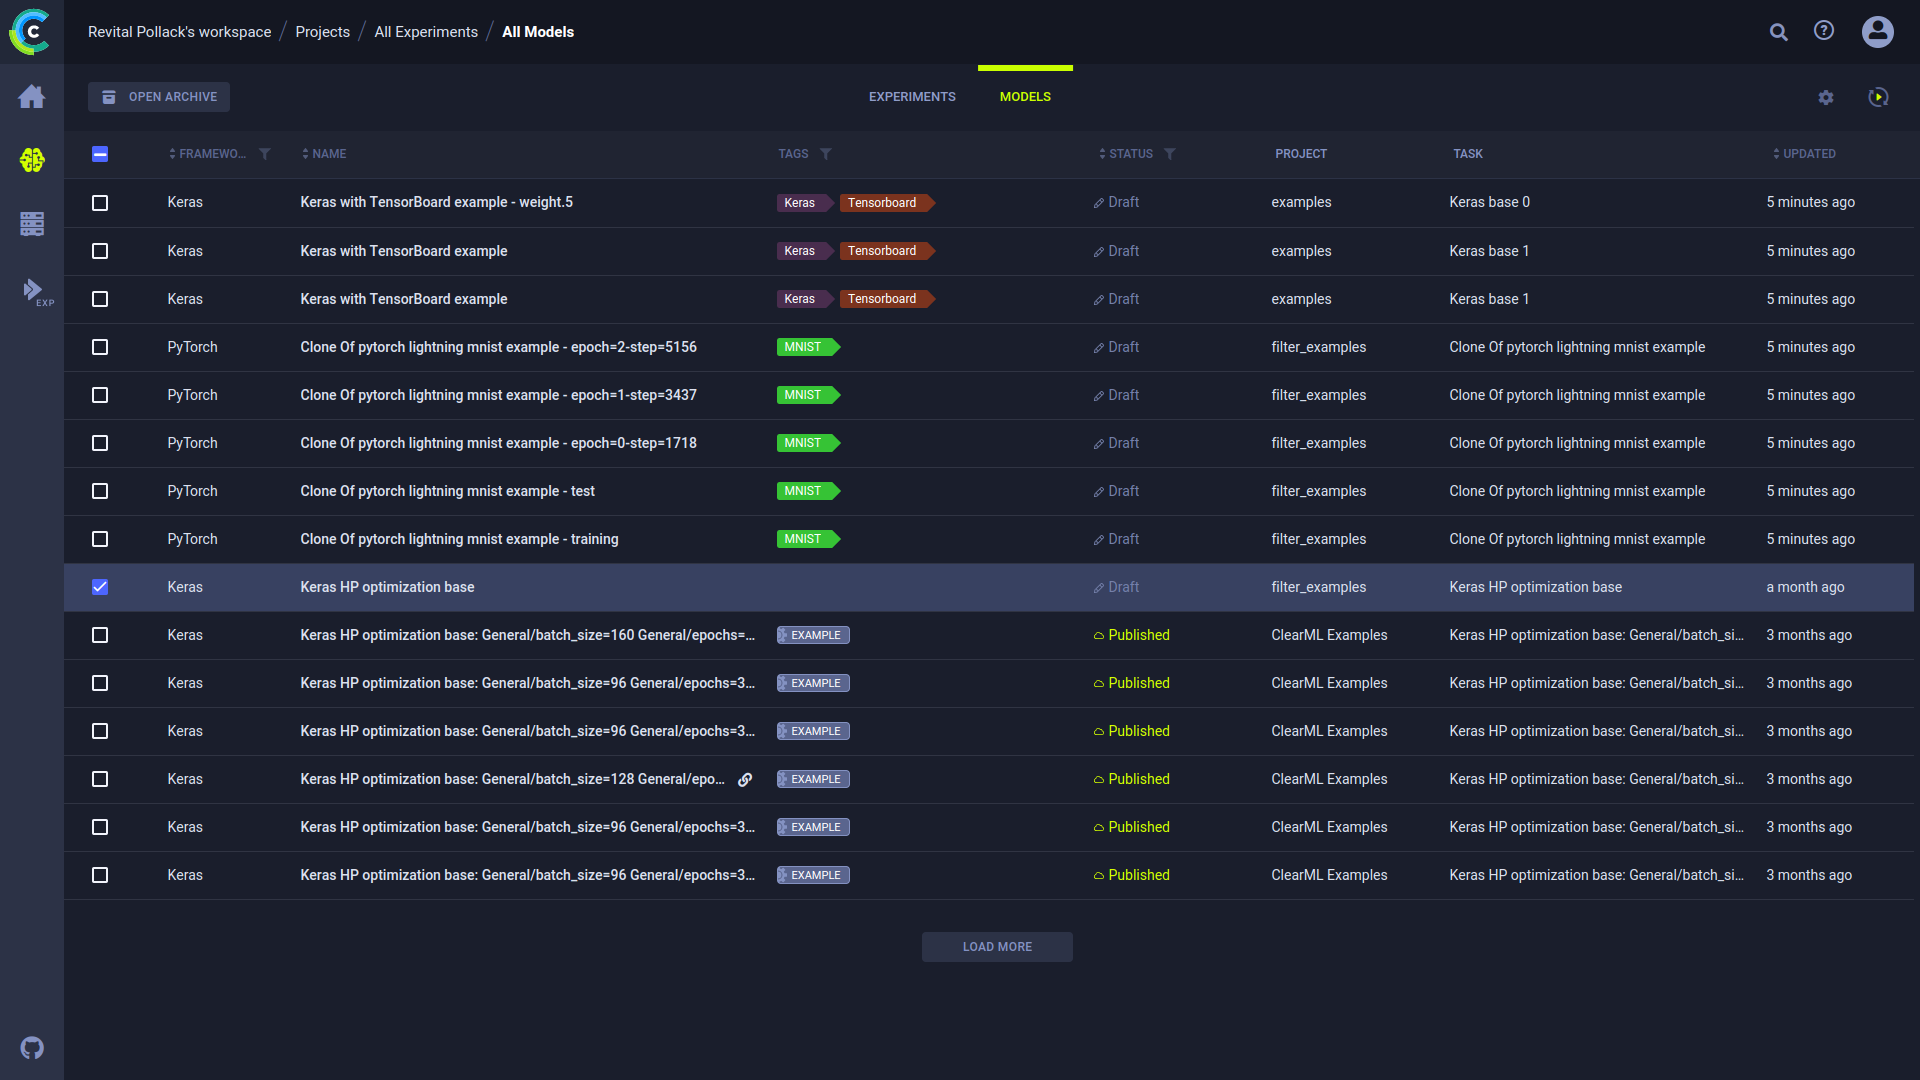
Task: Open the Tags column filter
Action: point(826,154)
